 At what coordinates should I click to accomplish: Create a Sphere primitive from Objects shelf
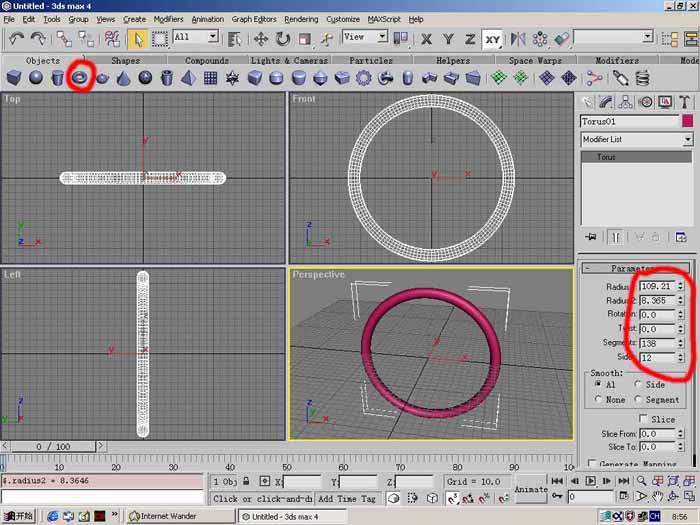pos(36,78)
